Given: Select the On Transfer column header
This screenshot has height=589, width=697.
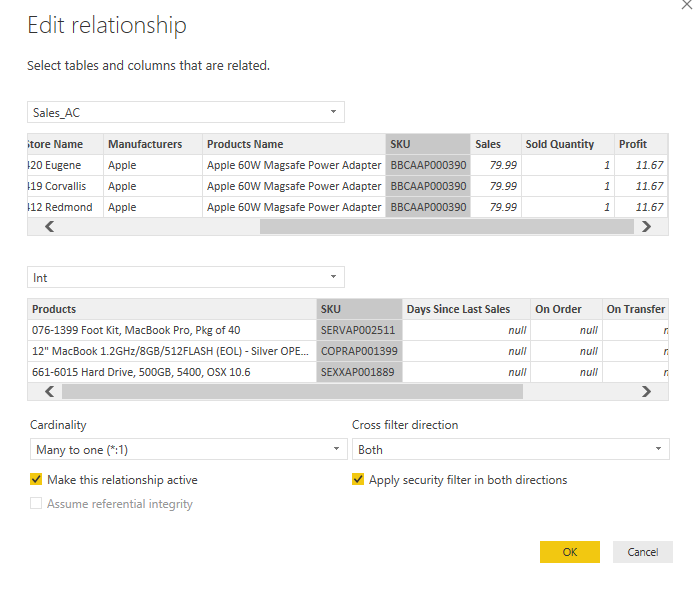Looking at the screenshot, I should pos(635,309).
